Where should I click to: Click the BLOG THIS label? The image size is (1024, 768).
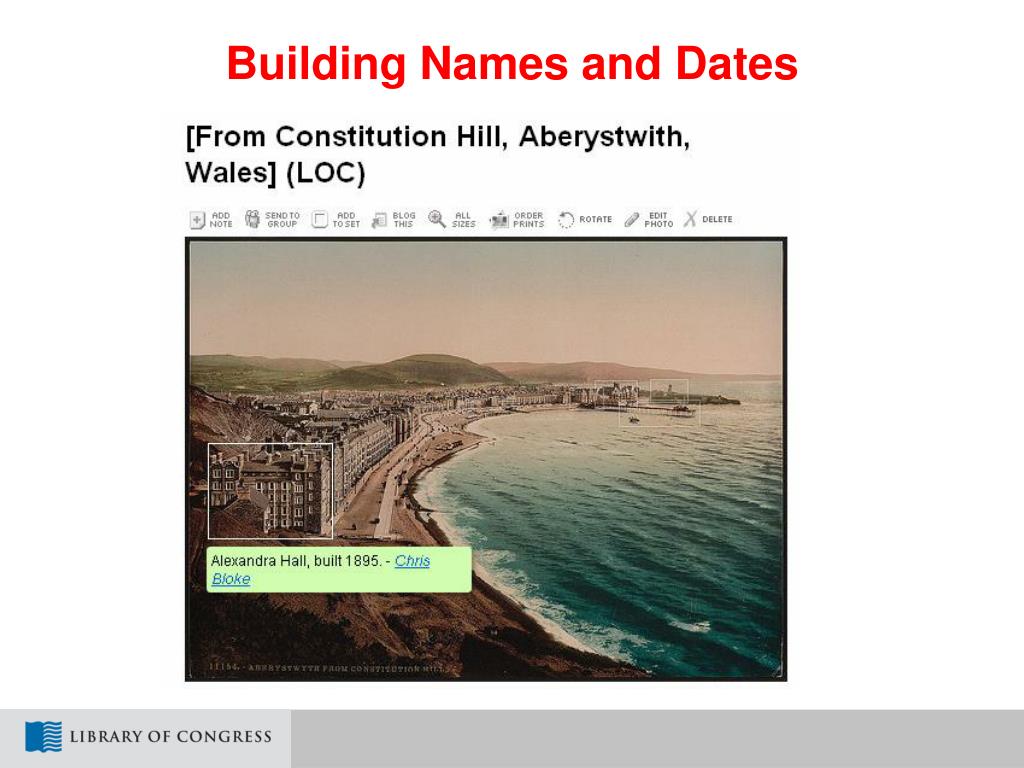pyautogui.click(x=404, y=219)
